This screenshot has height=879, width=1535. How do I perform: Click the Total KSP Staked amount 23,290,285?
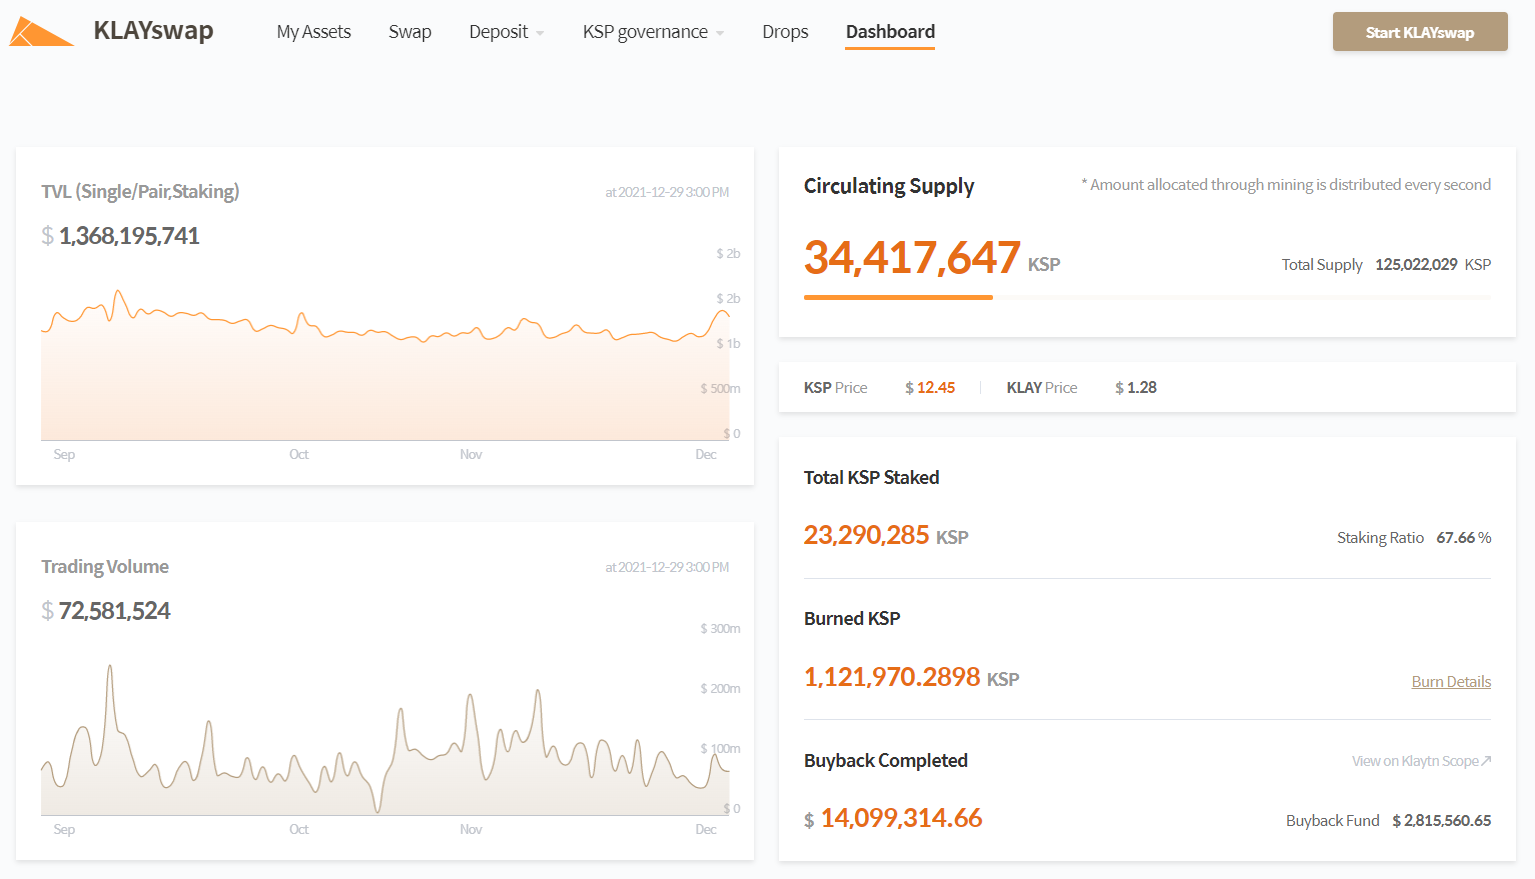[x=867, y=535]
